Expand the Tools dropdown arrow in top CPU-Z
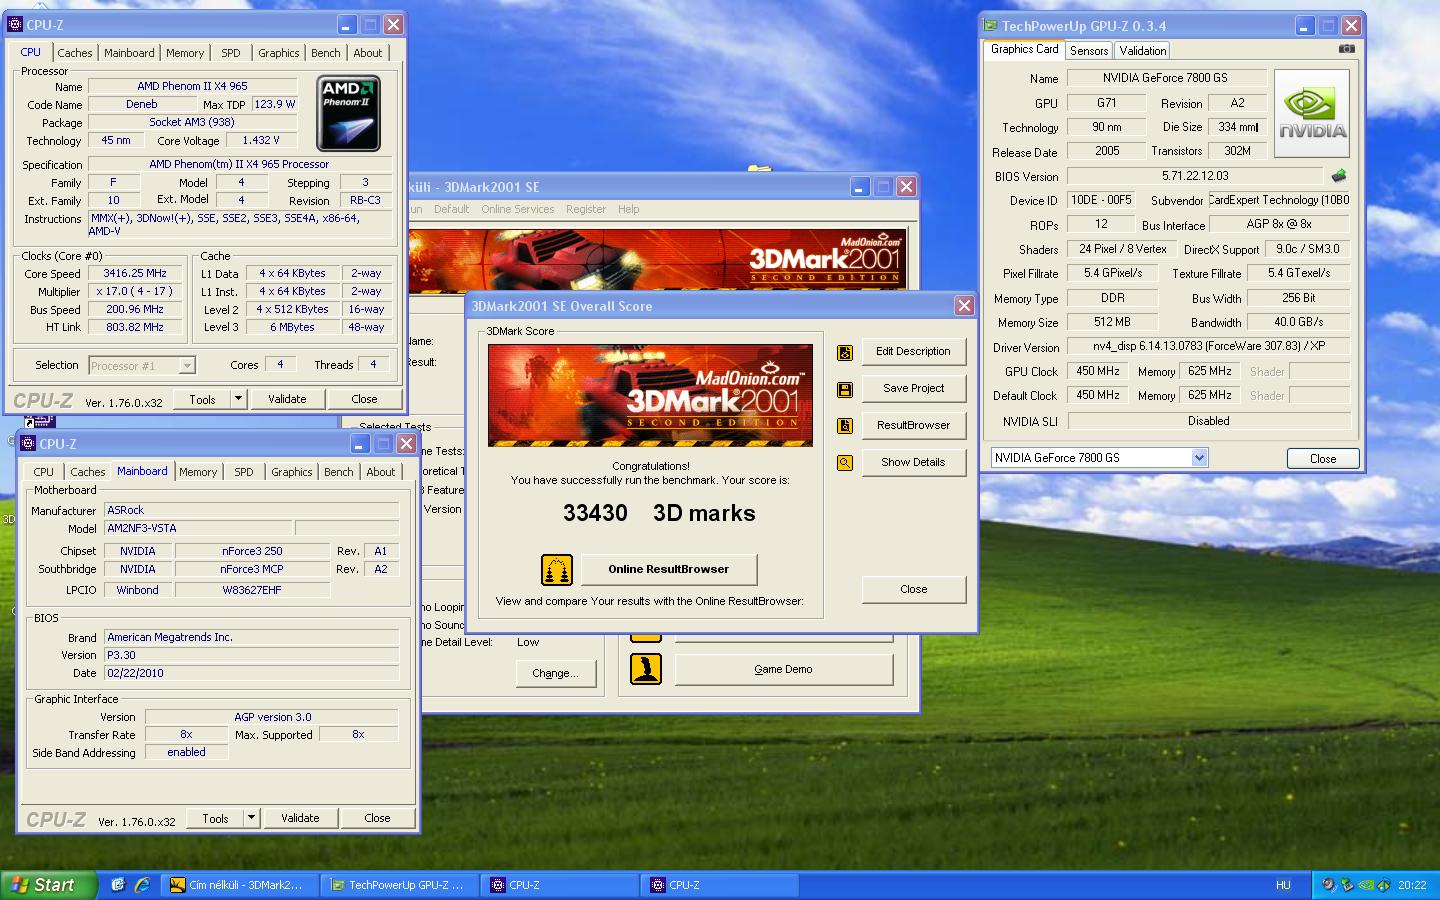 tap(238, 399)
